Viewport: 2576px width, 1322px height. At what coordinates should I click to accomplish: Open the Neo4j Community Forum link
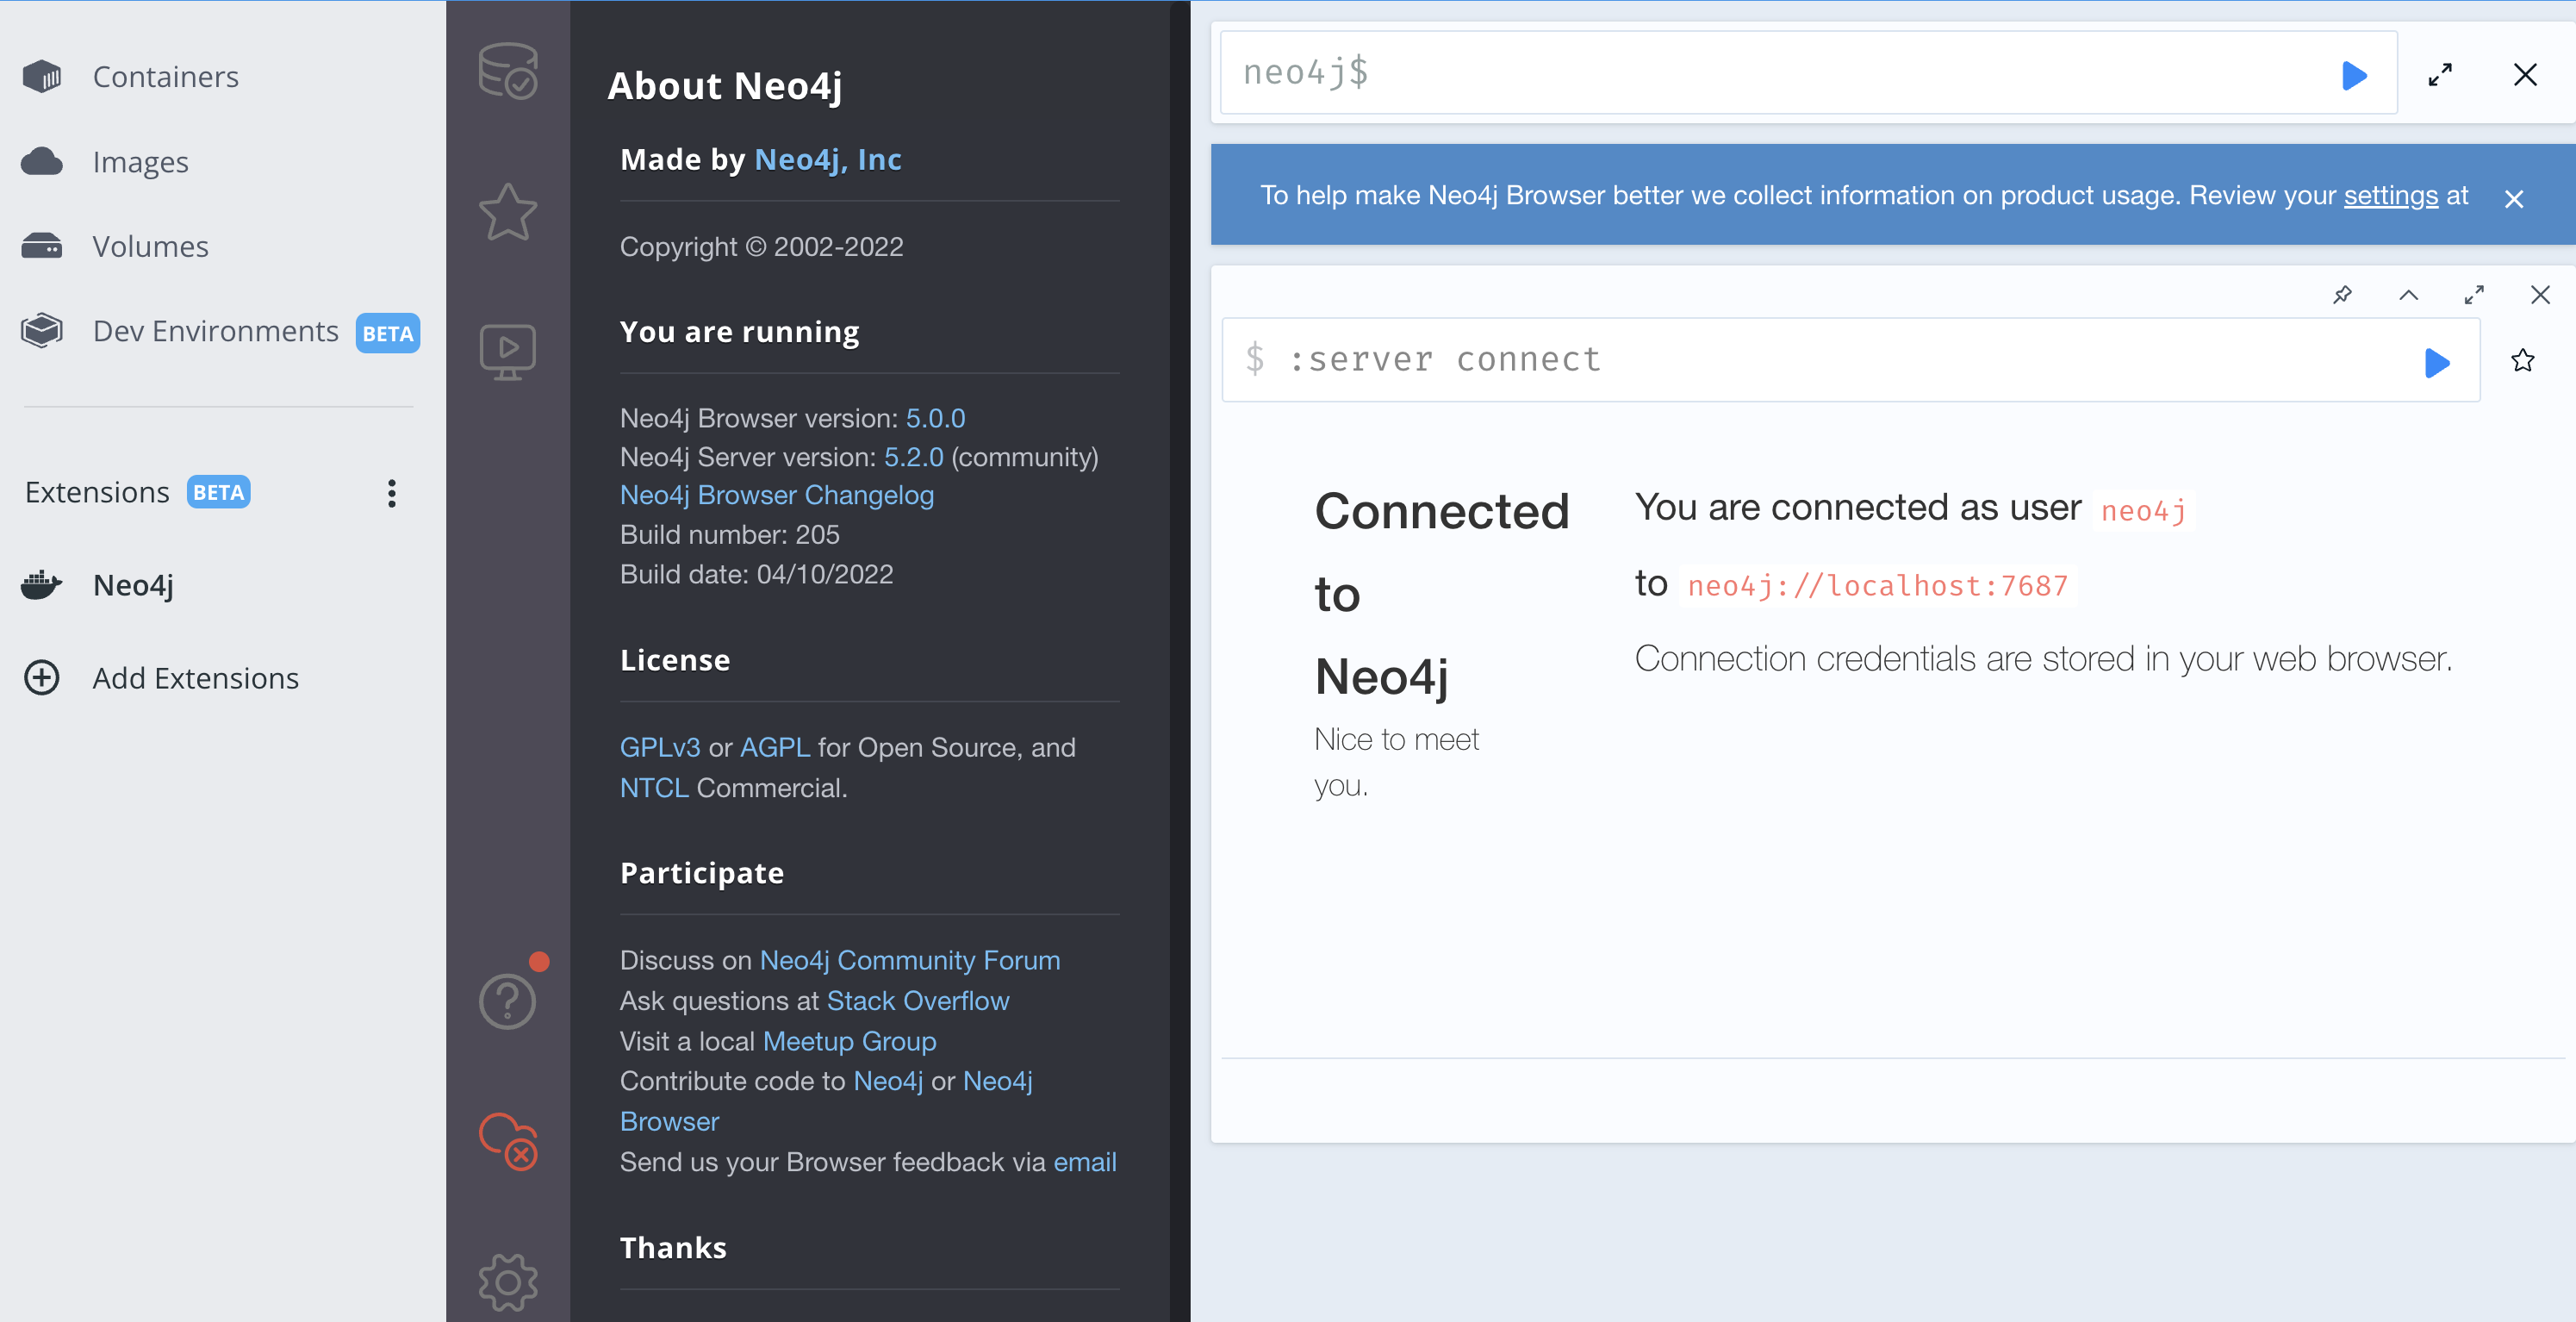909,961
